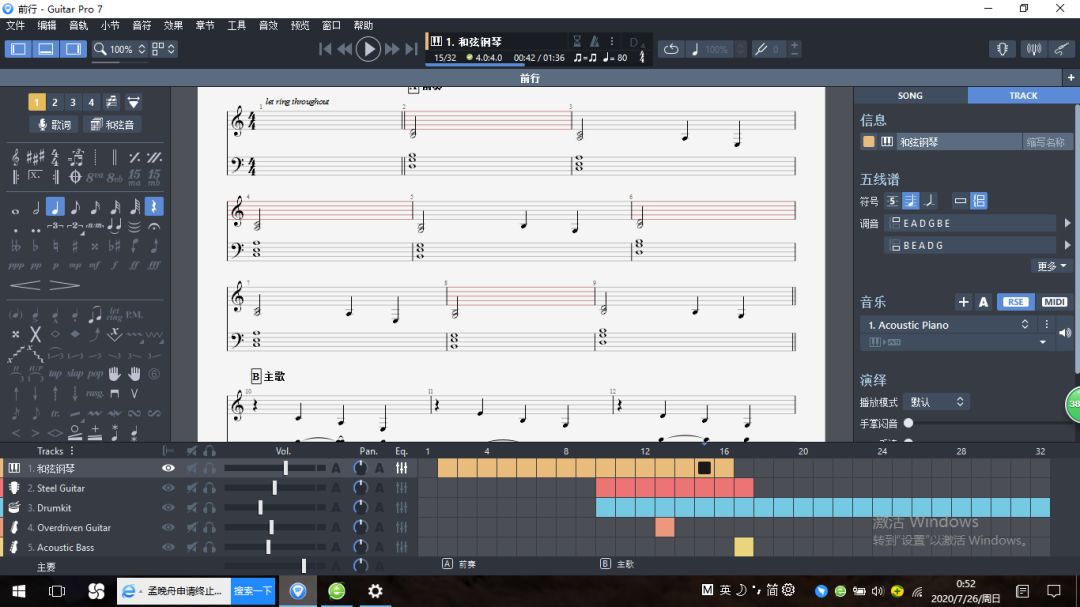Adjust the Acoustic Bass volume slider
This screenshot has width=1080, height=607.
pos(268,547)
